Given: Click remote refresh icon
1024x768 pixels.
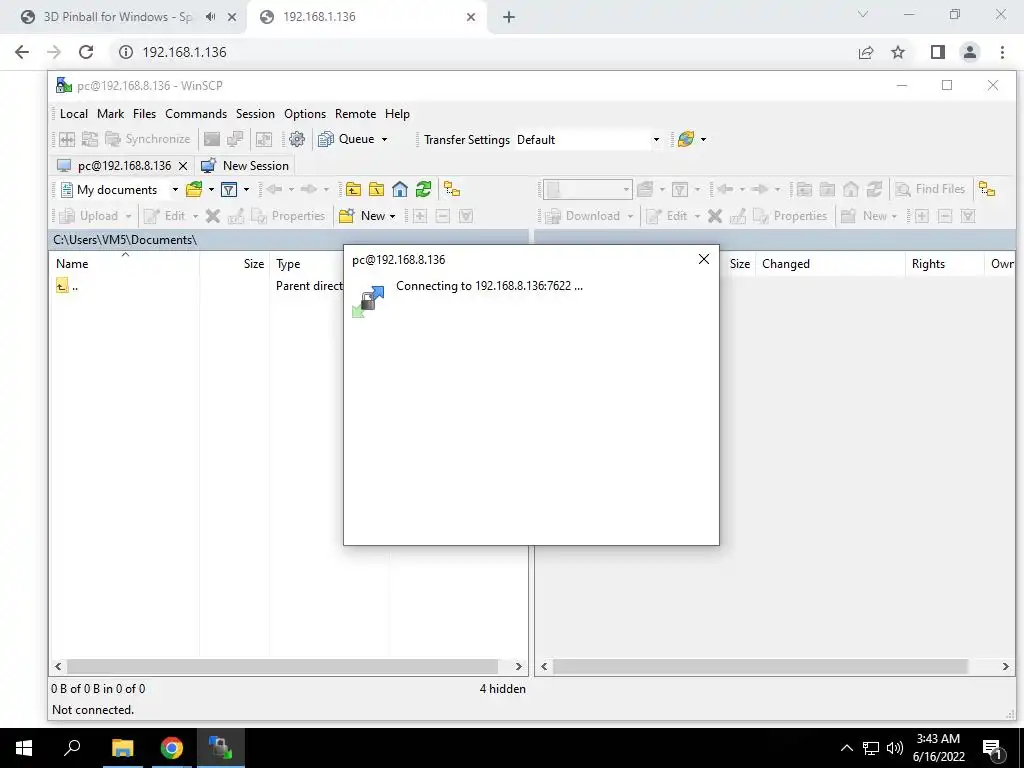Looking at the screenshot, I should pos(874,189).
